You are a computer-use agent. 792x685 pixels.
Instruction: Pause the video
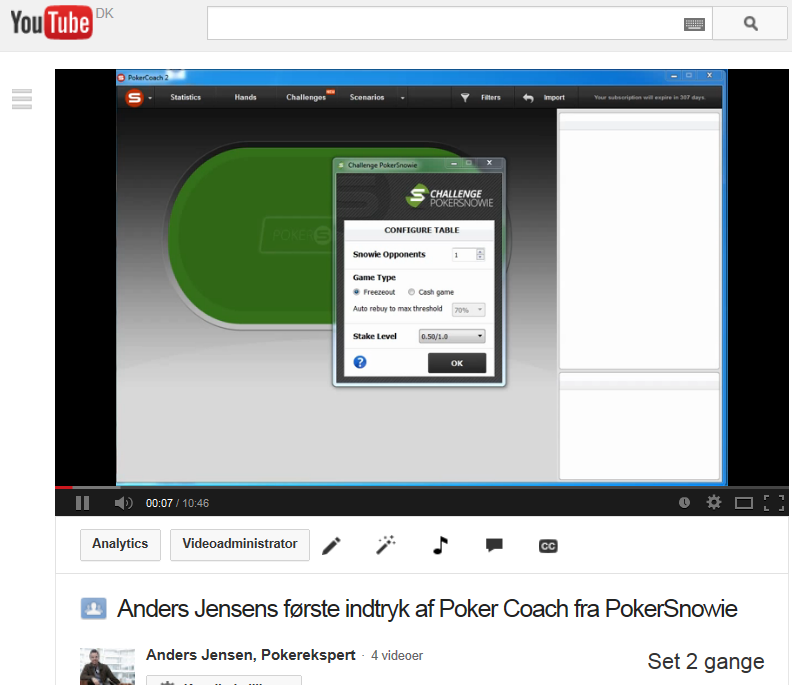[x=82, y=503]
